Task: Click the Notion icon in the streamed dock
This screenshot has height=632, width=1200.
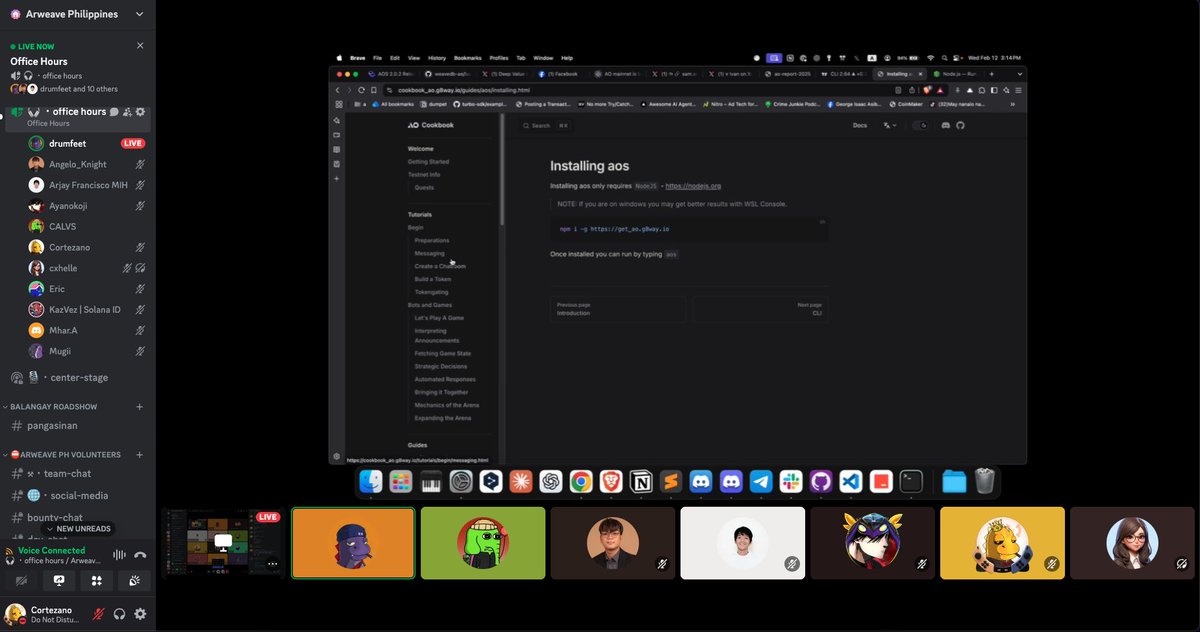Action: (x=640, y=482)
